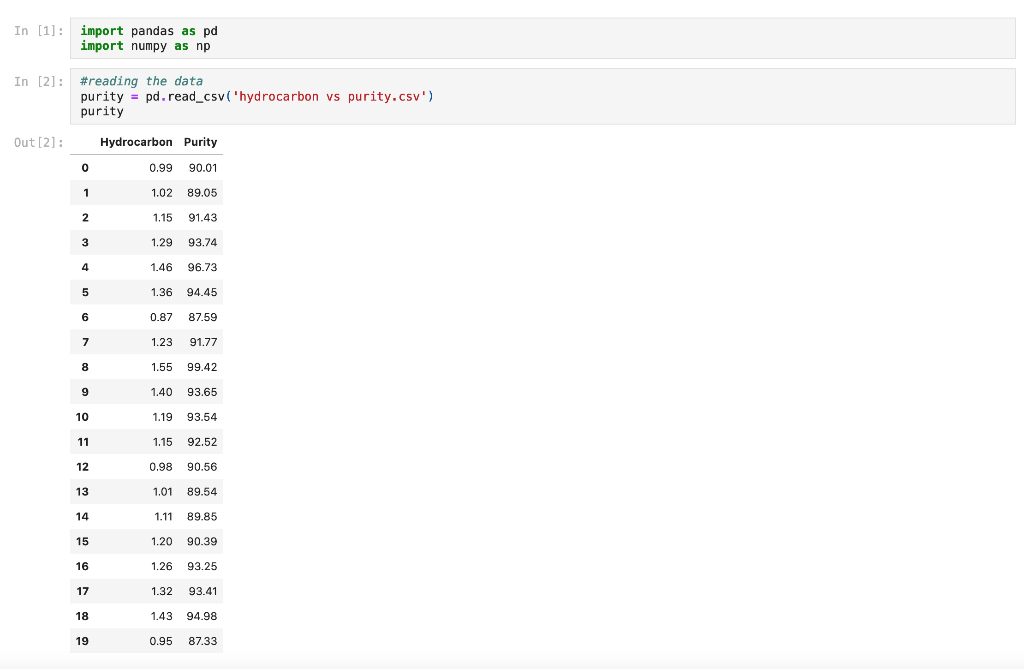
Task: Click the Purity value 99.42
Action: click(199, 367)
